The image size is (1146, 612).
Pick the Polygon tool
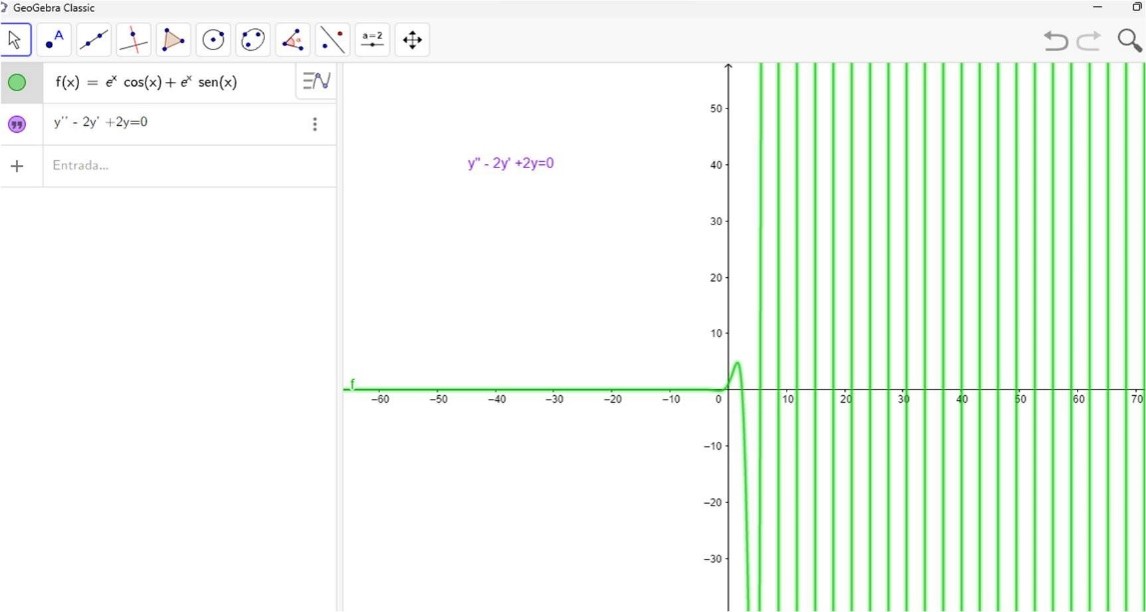(x=173, y=40)
